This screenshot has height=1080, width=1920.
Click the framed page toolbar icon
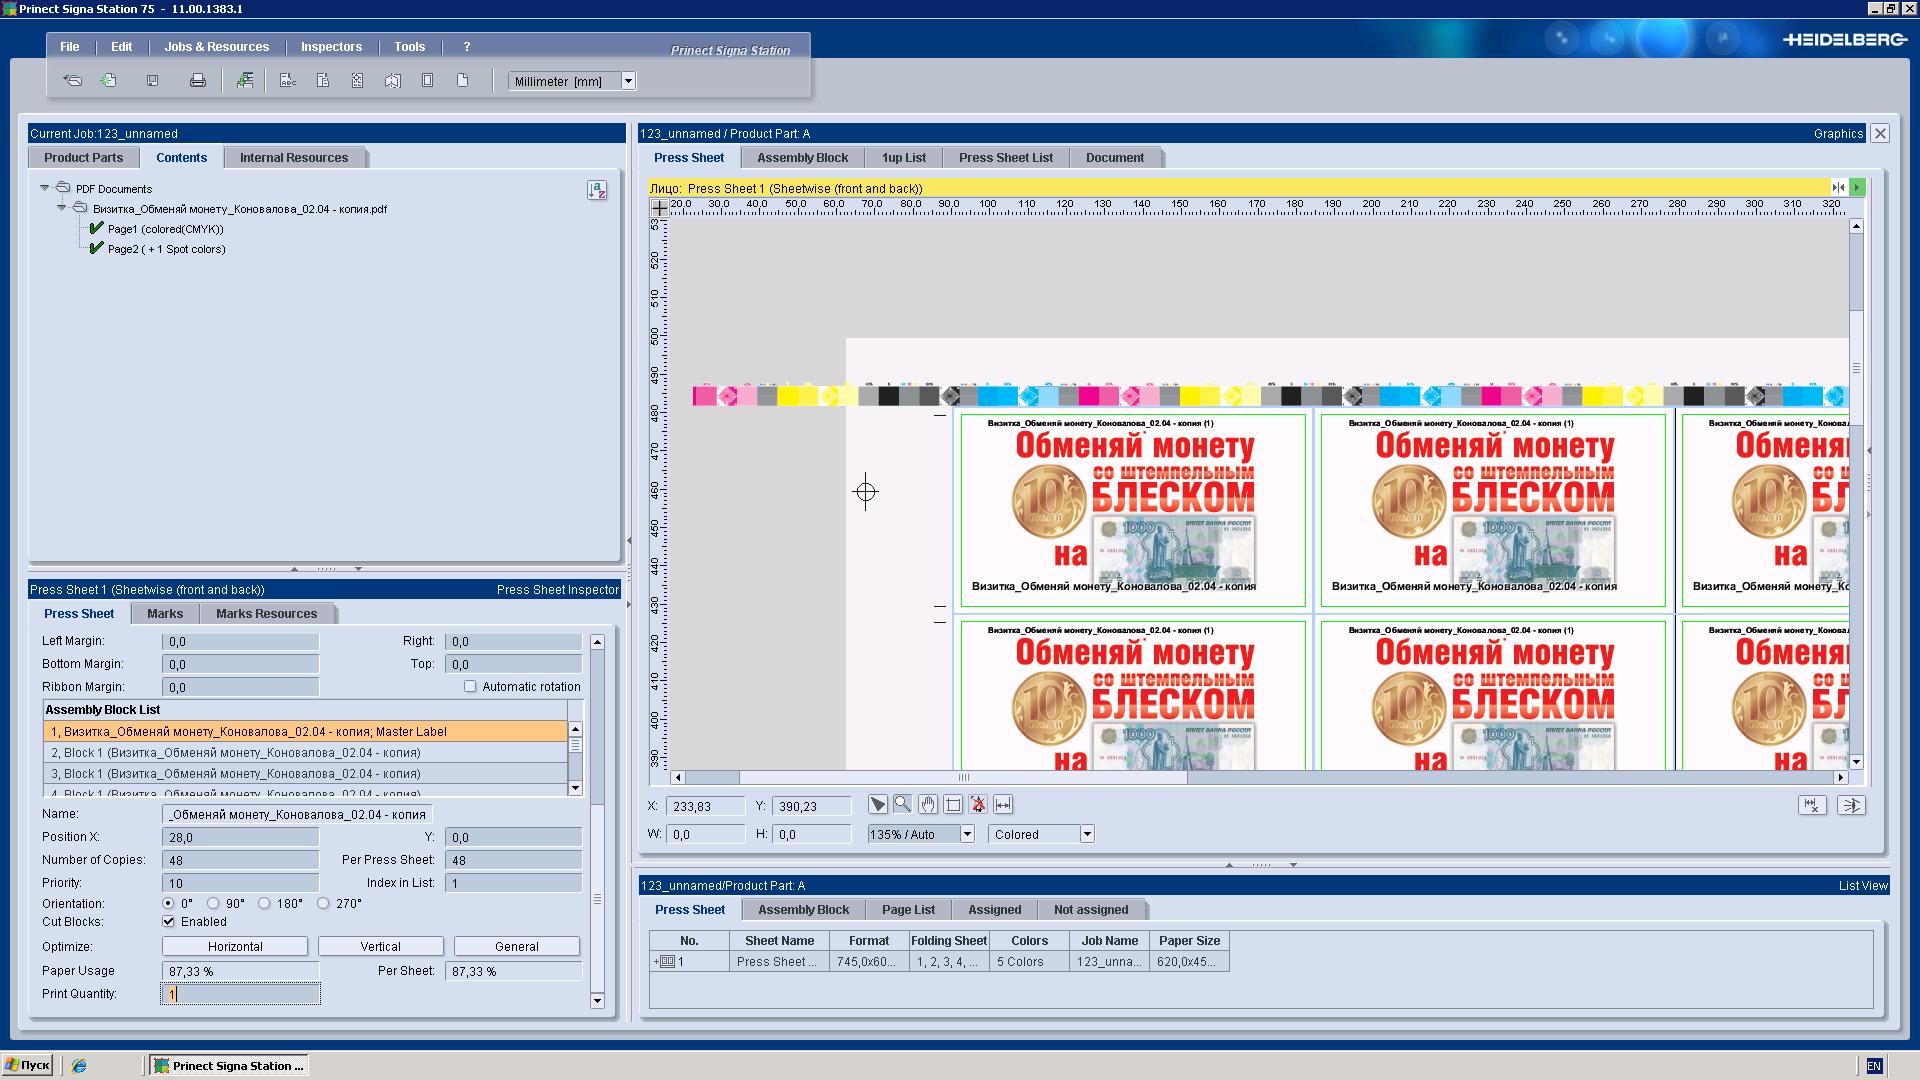[x=428, y=81]
